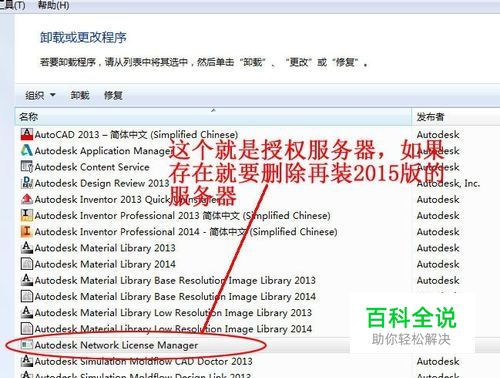500x378 pixels.
Task: Open the 组织 dropdown
Action: click(40, 96)
